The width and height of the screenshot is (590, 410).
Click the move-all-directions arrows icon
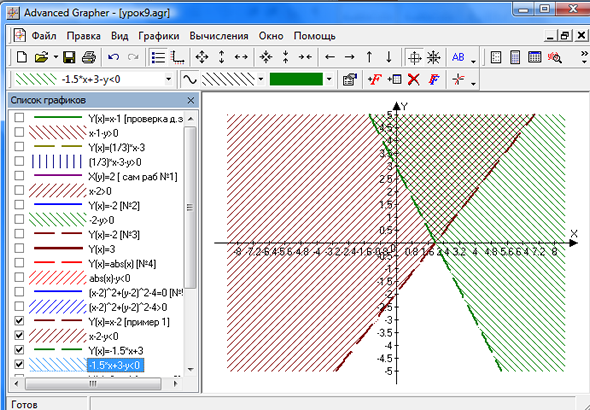[202, 57]
